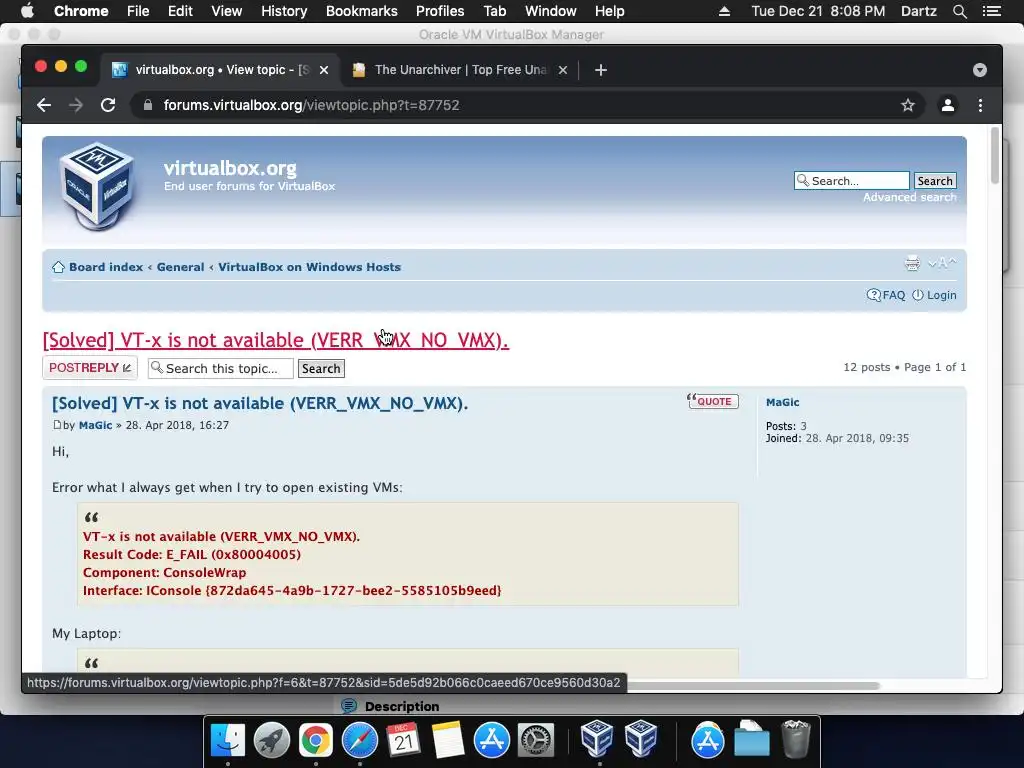The height and width of the screenshot is (768, 1024).
Task: Open System Preferences from the Dock
Action: tap(536, 740)
